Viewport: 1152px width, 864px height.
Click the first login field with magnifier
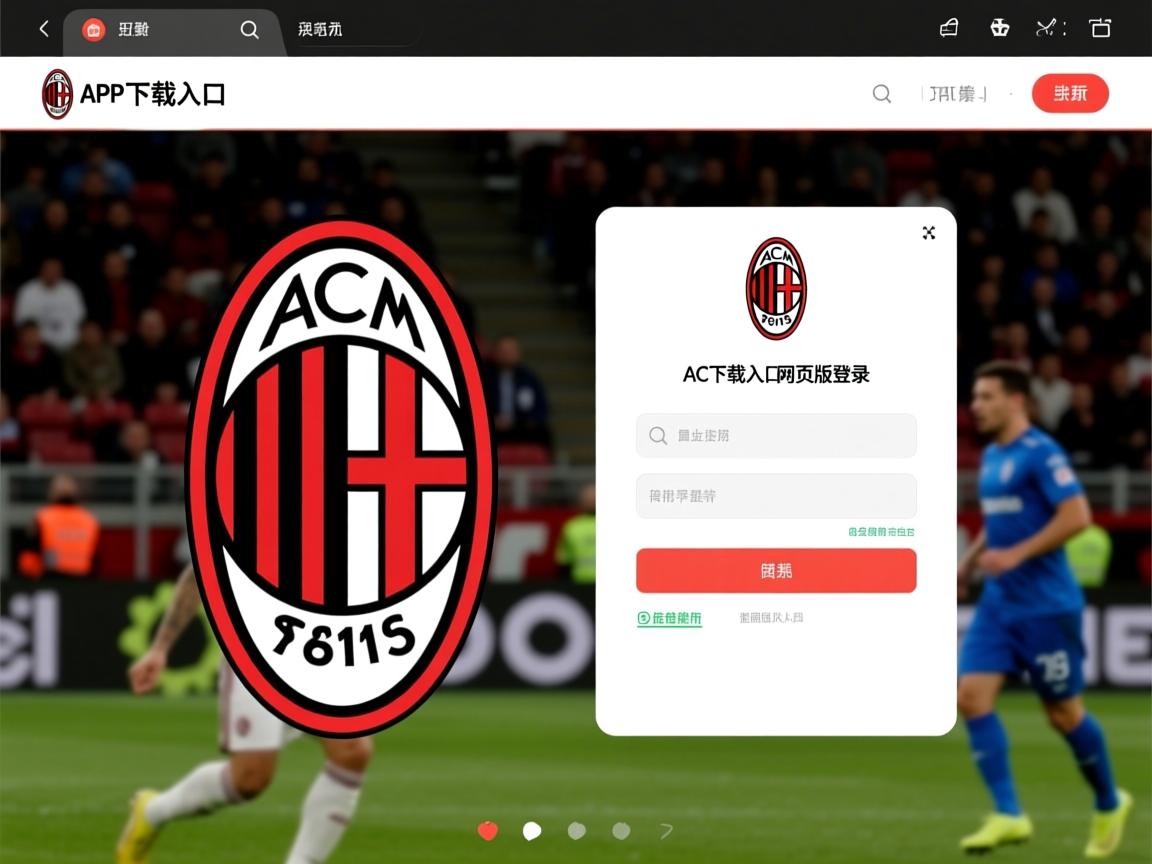click(x=777, y=436)
